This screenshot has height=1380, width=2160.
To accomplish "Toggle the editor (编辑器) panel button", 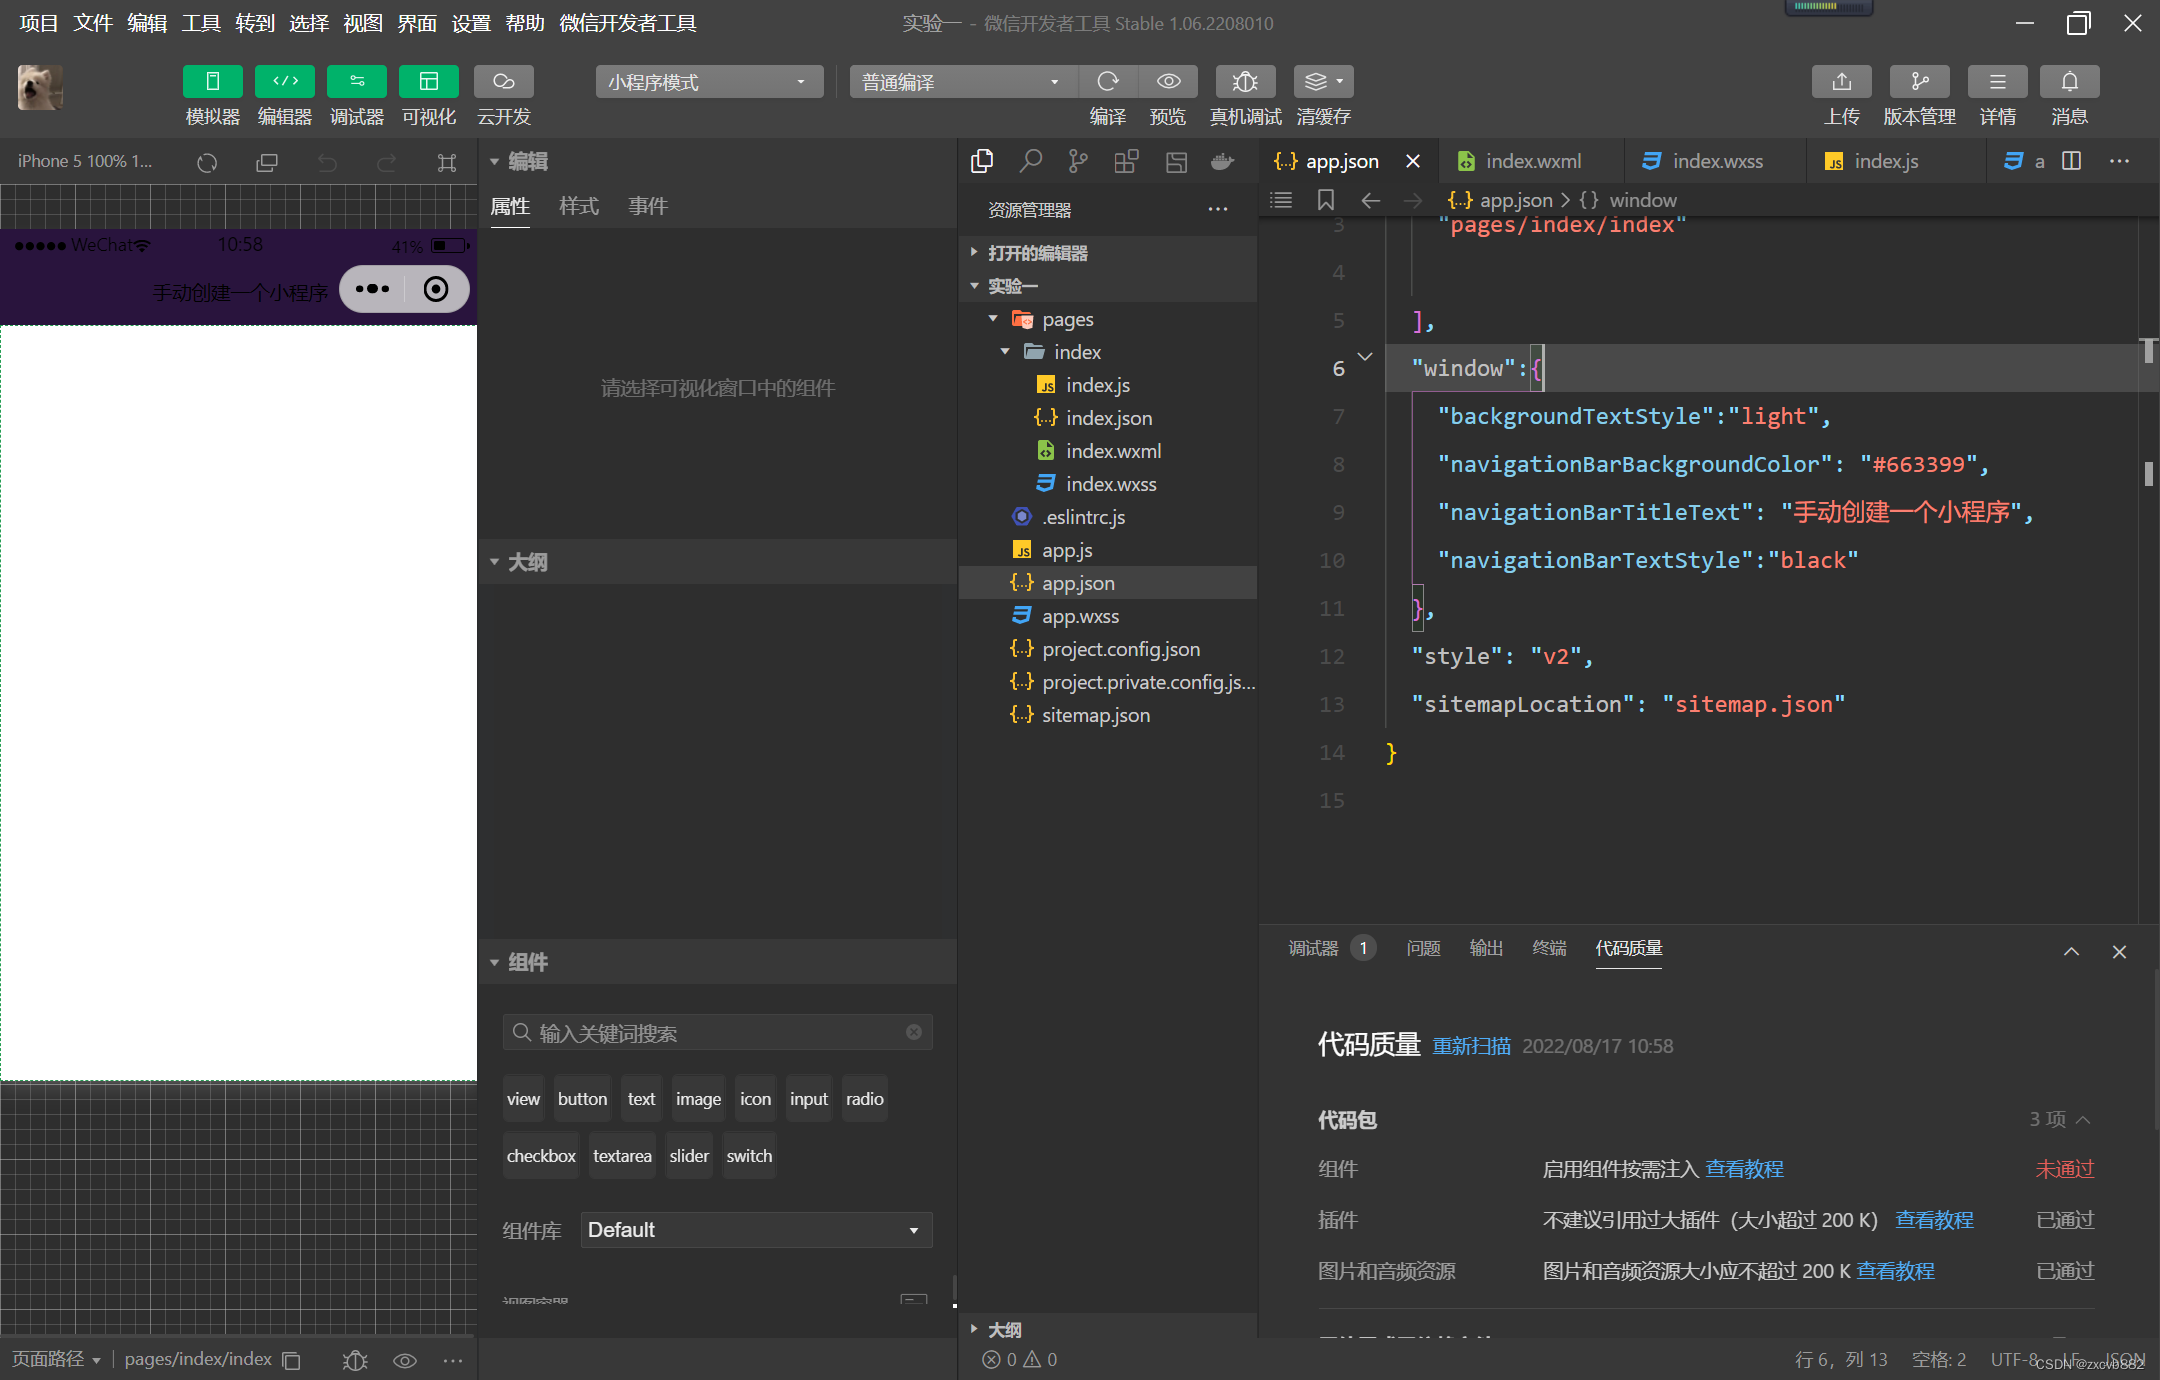I will coord(284,82).
